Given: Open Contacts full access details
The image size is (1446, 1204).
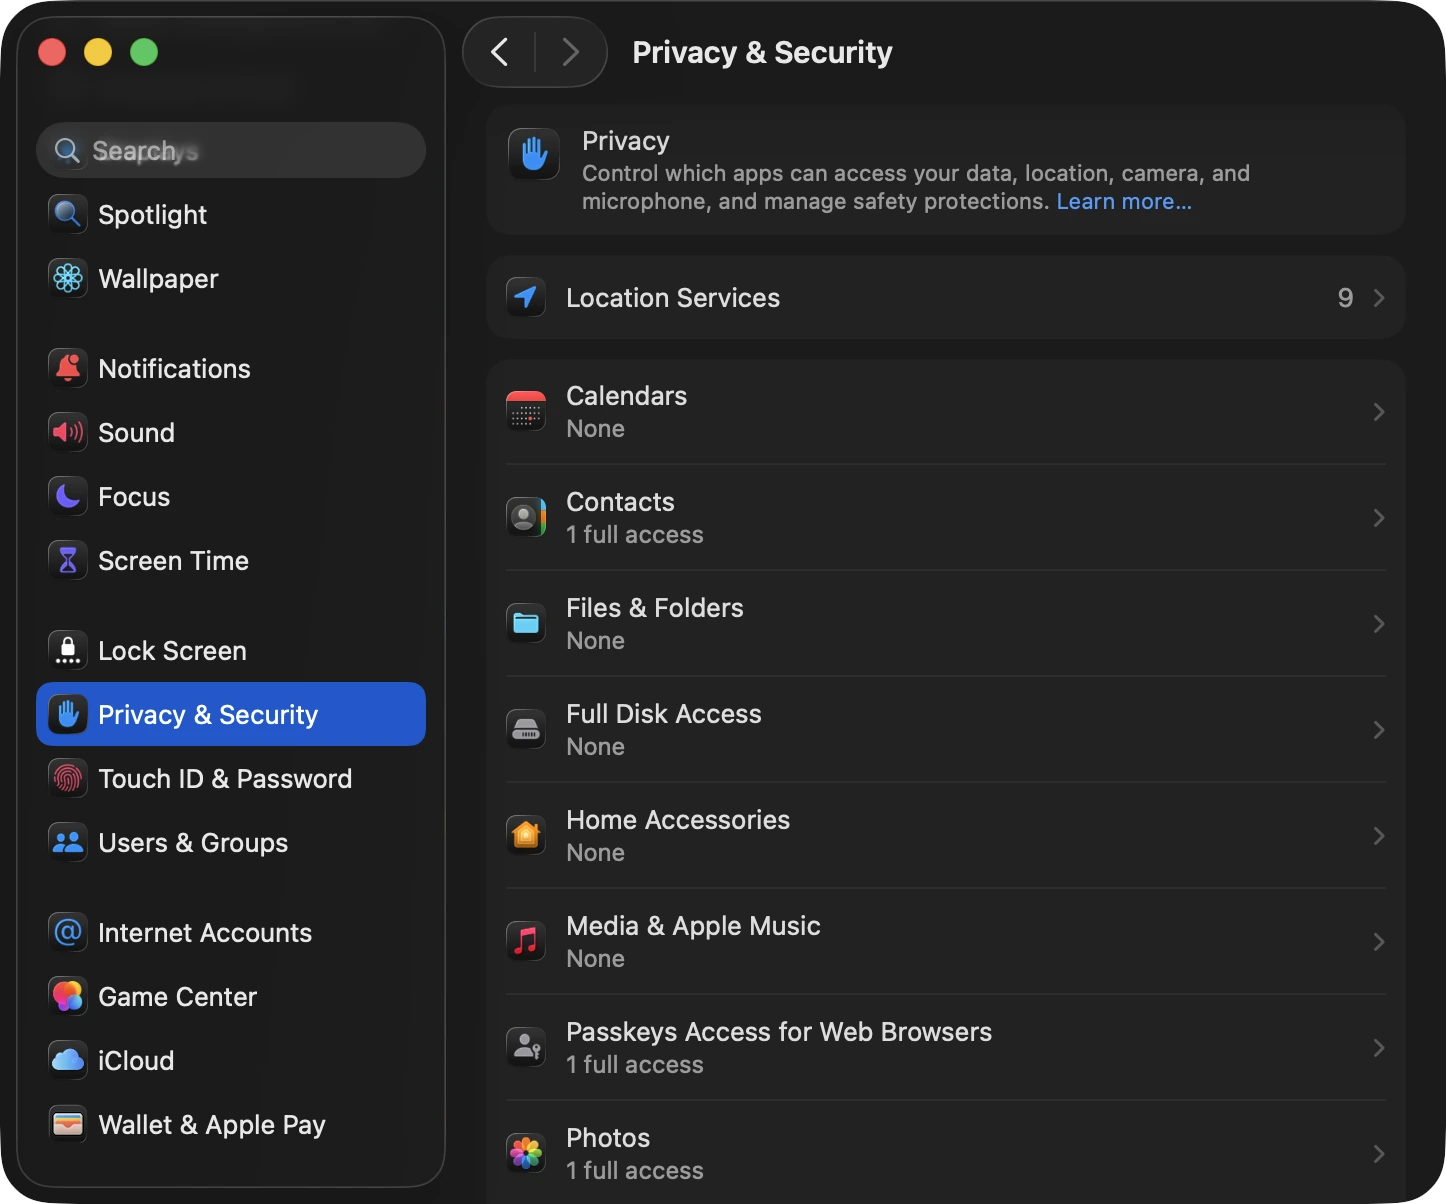Looking at the screenshot, I should [x=945, y=517].
